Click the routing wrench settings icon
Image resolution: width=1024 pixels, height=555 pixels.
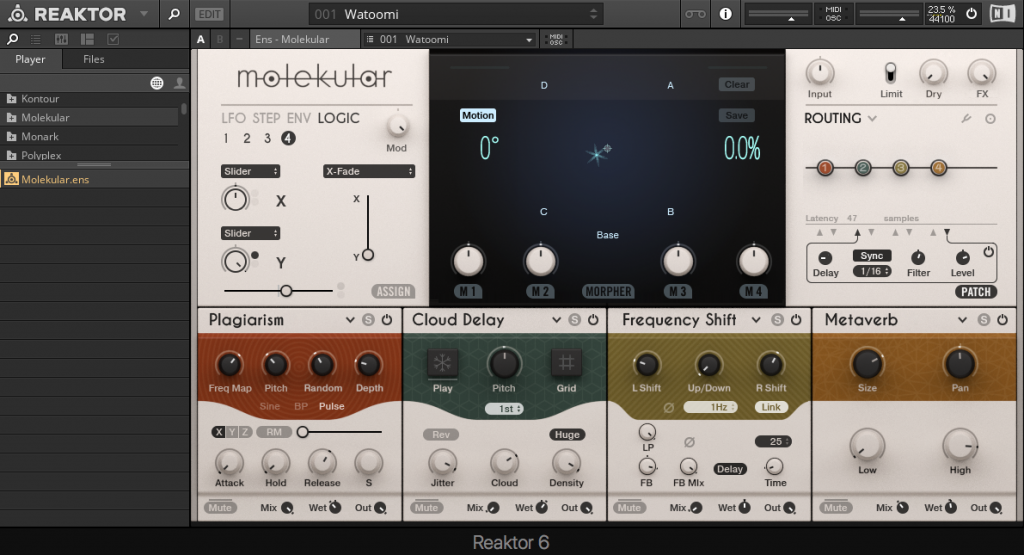(966, 118)
